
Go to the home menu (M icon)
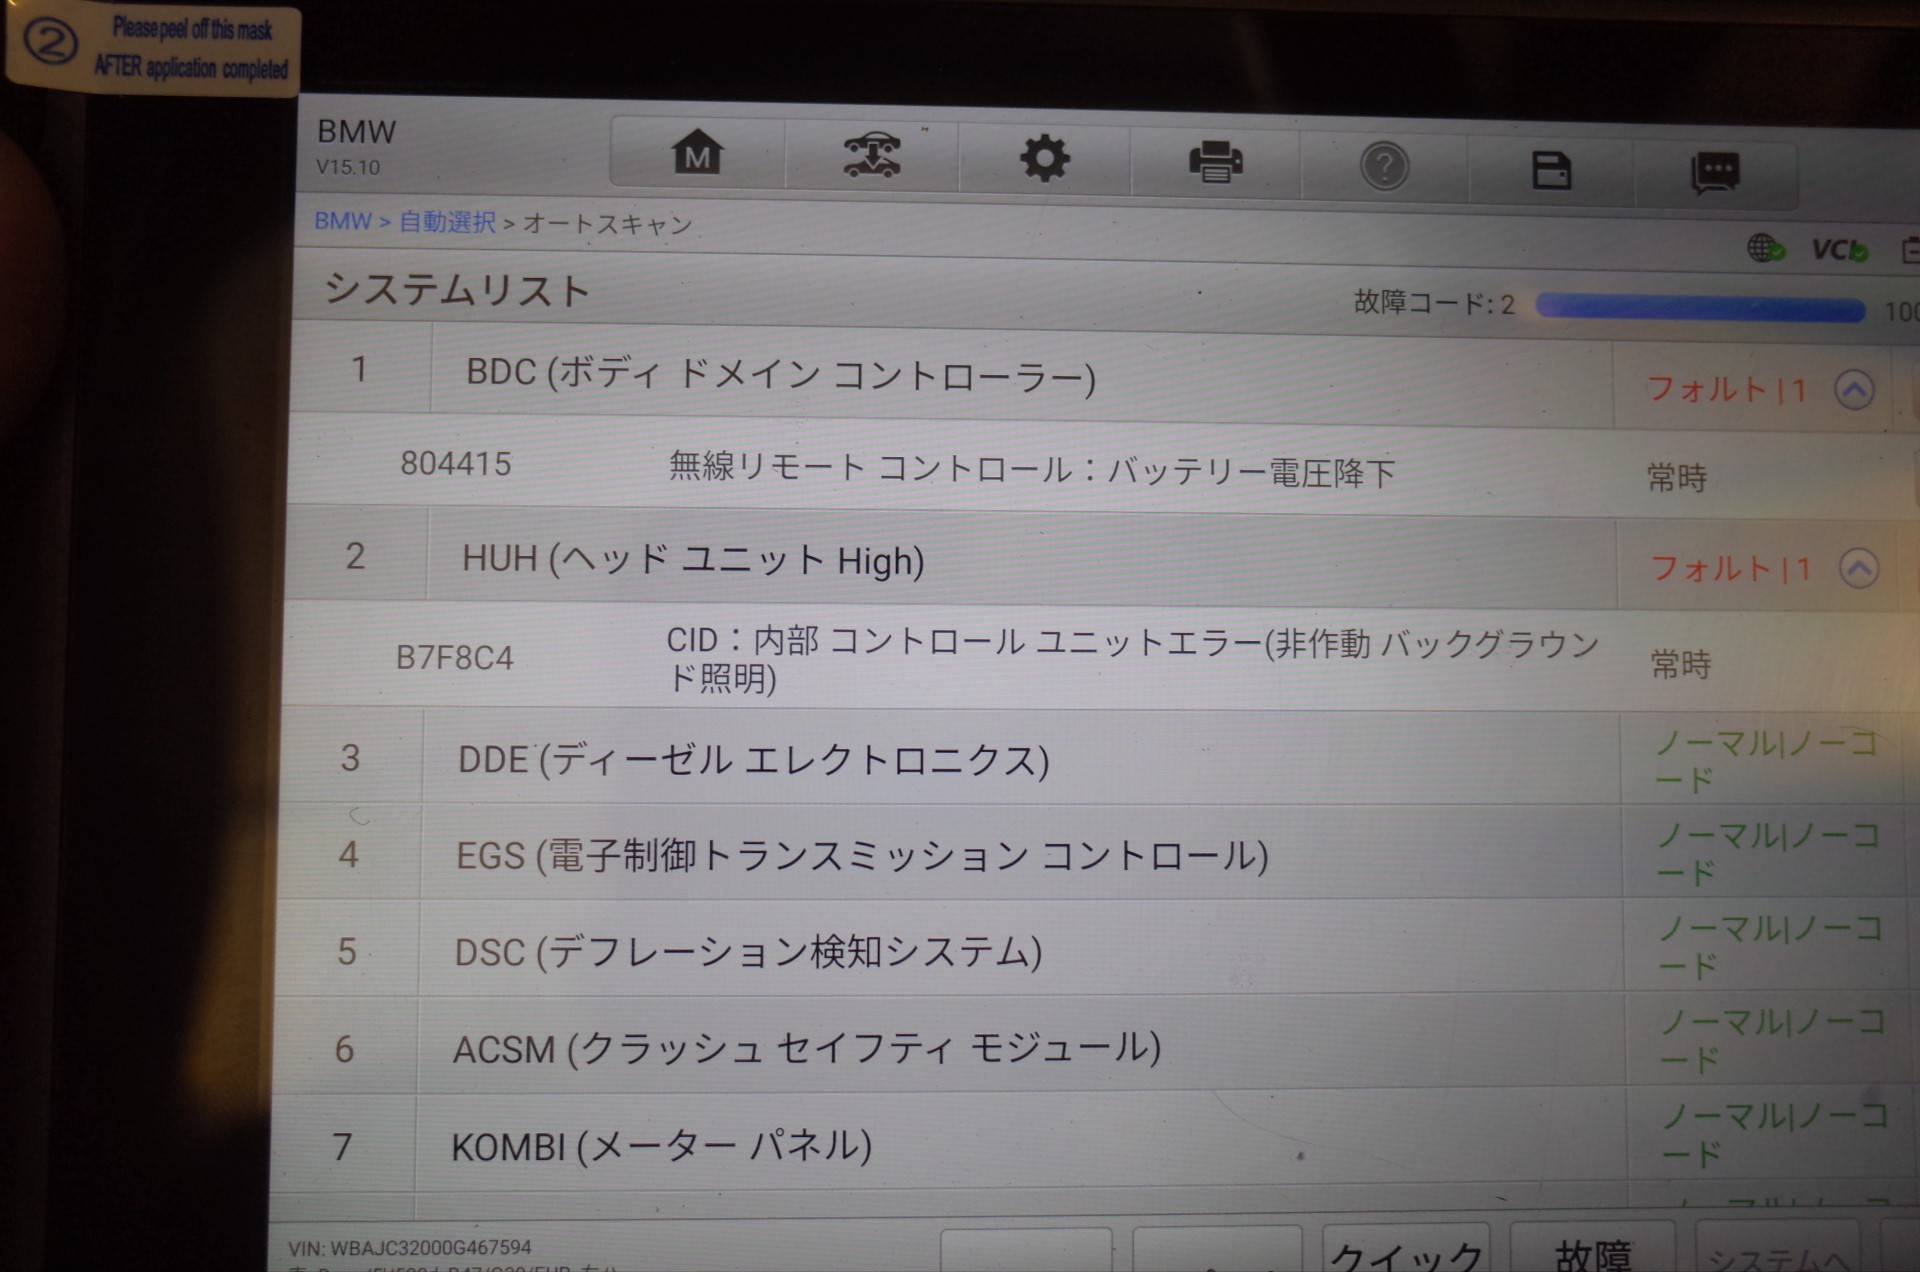click(x=697, y=153)
